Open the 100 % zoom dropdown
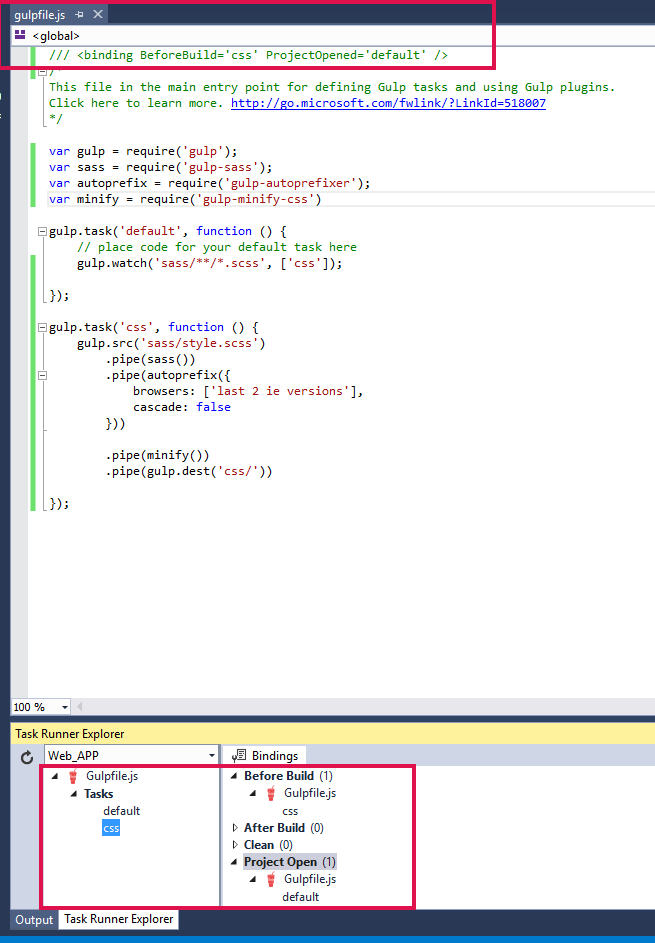The image size is (655, 943). click(65, 707)
